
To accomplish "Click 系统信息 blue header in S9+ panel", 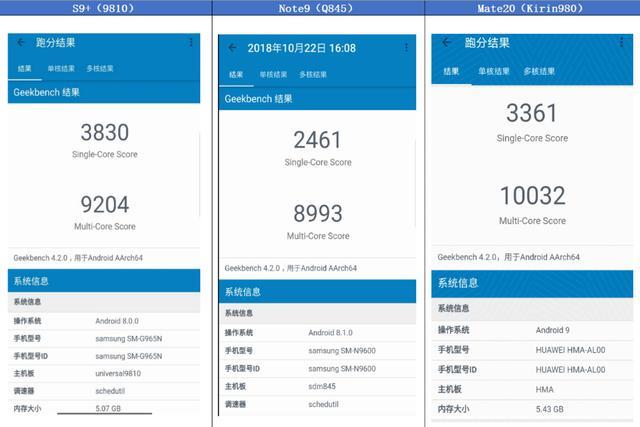I will tap(104, 281).
